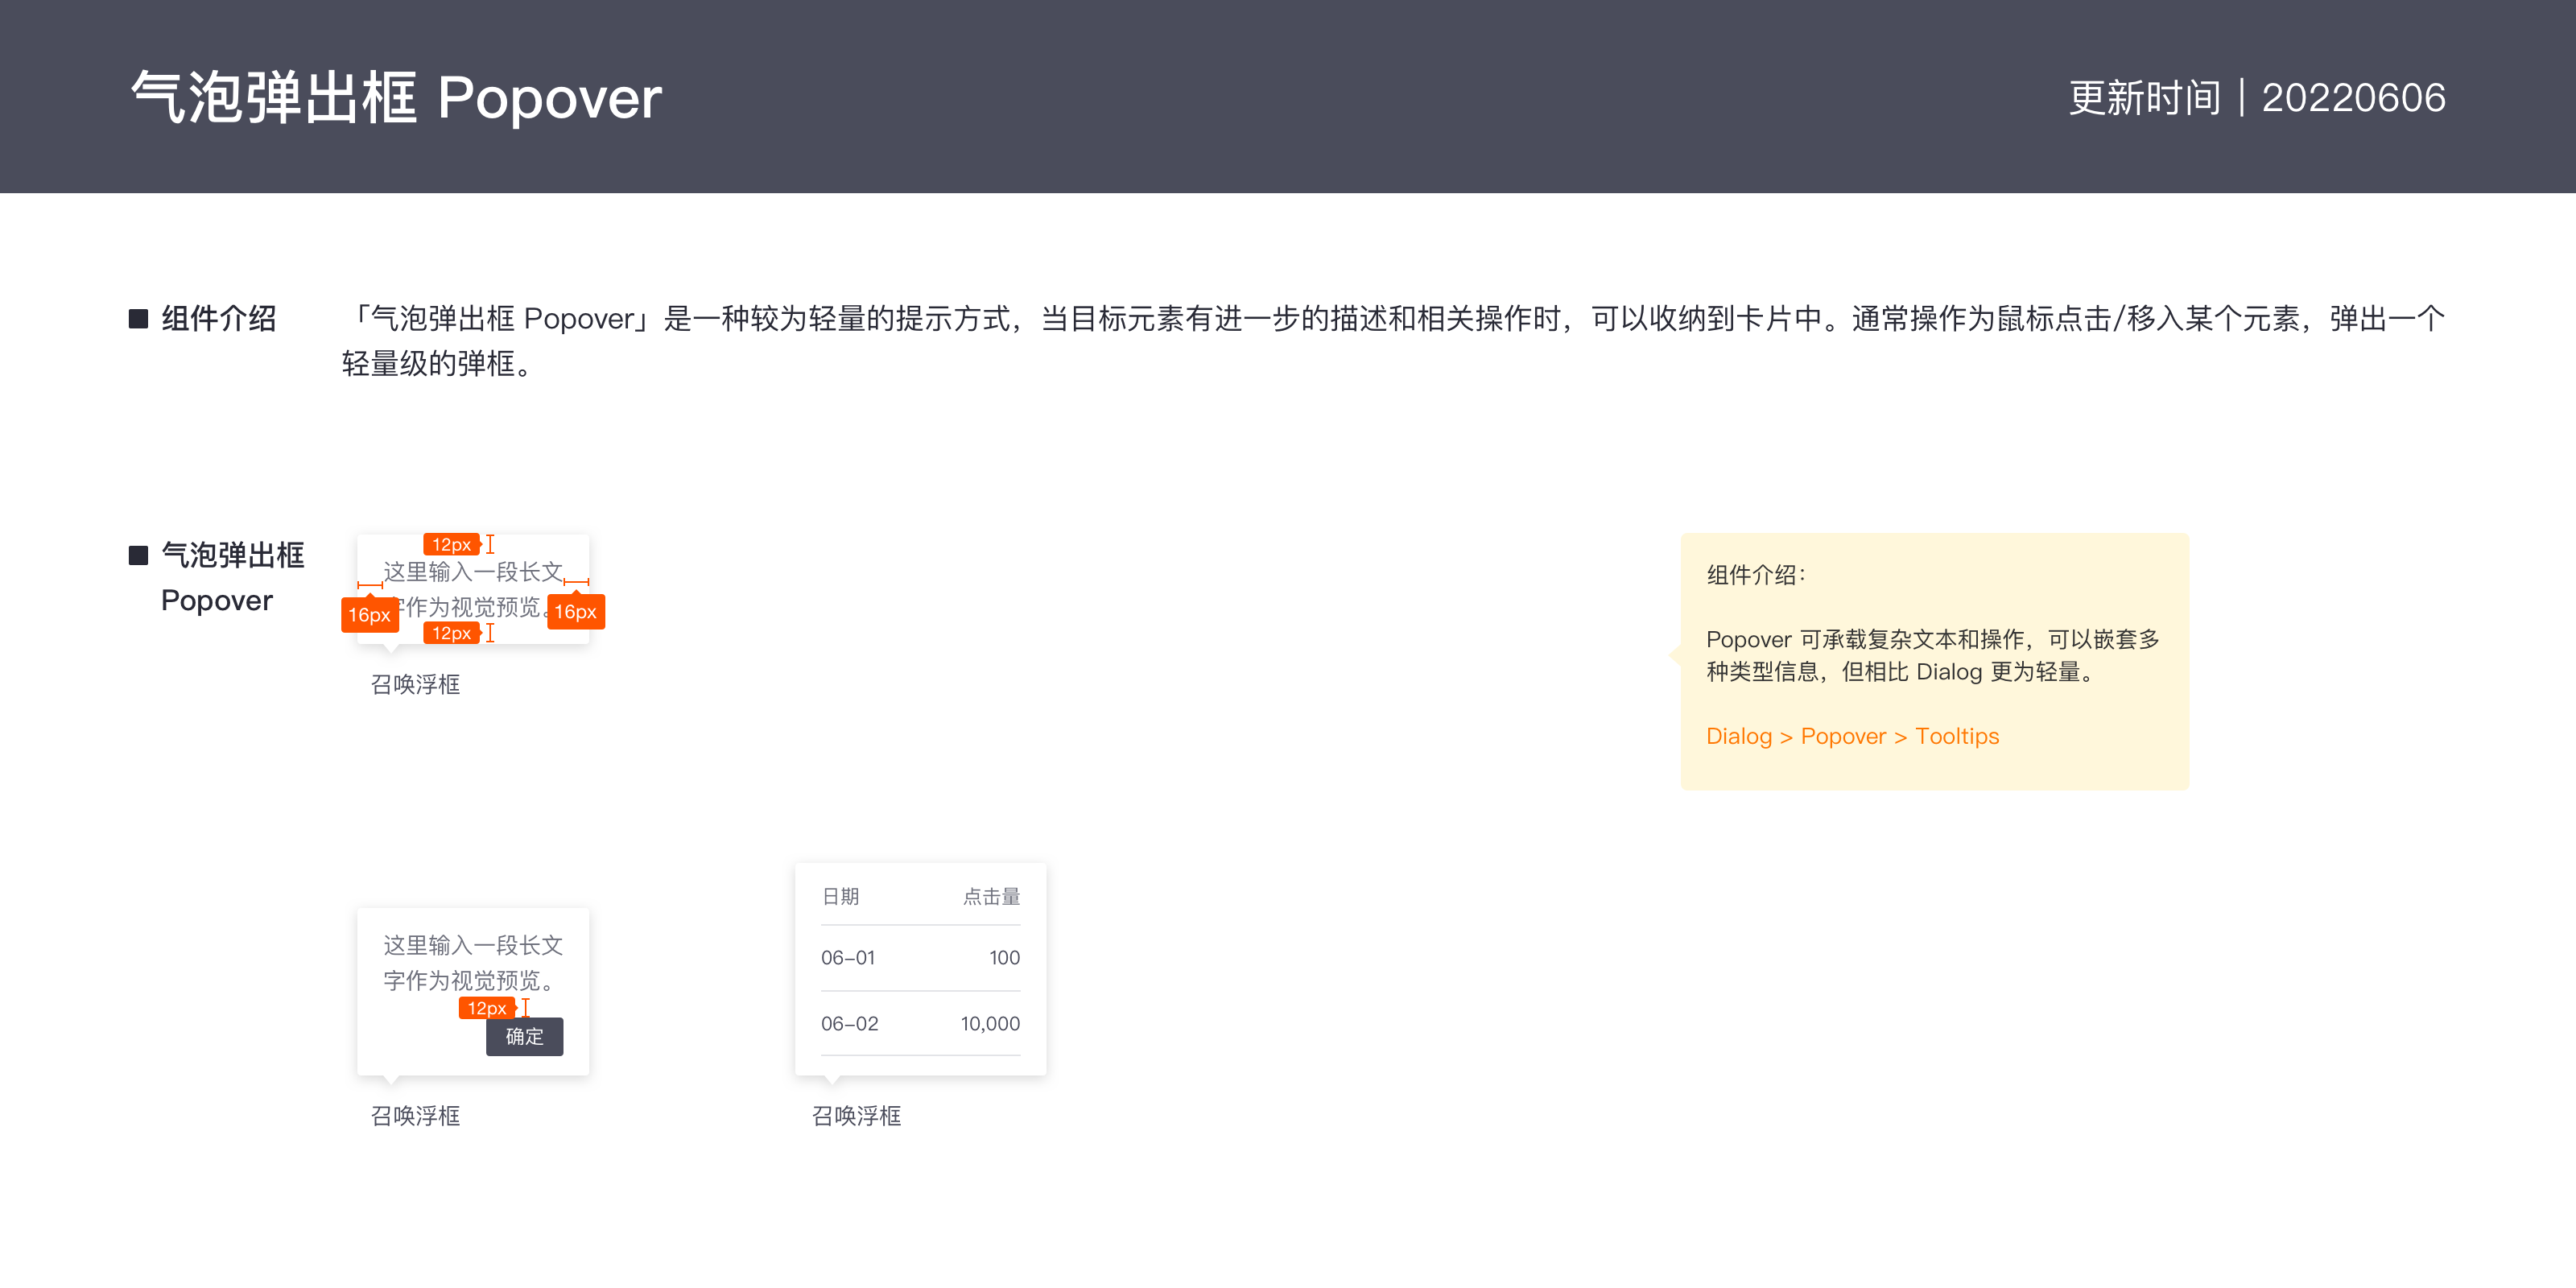The height and width of the screenshot is (1288, 2576).
Task: Click the 组件介绍 section heading
Action: click(218, 318)
